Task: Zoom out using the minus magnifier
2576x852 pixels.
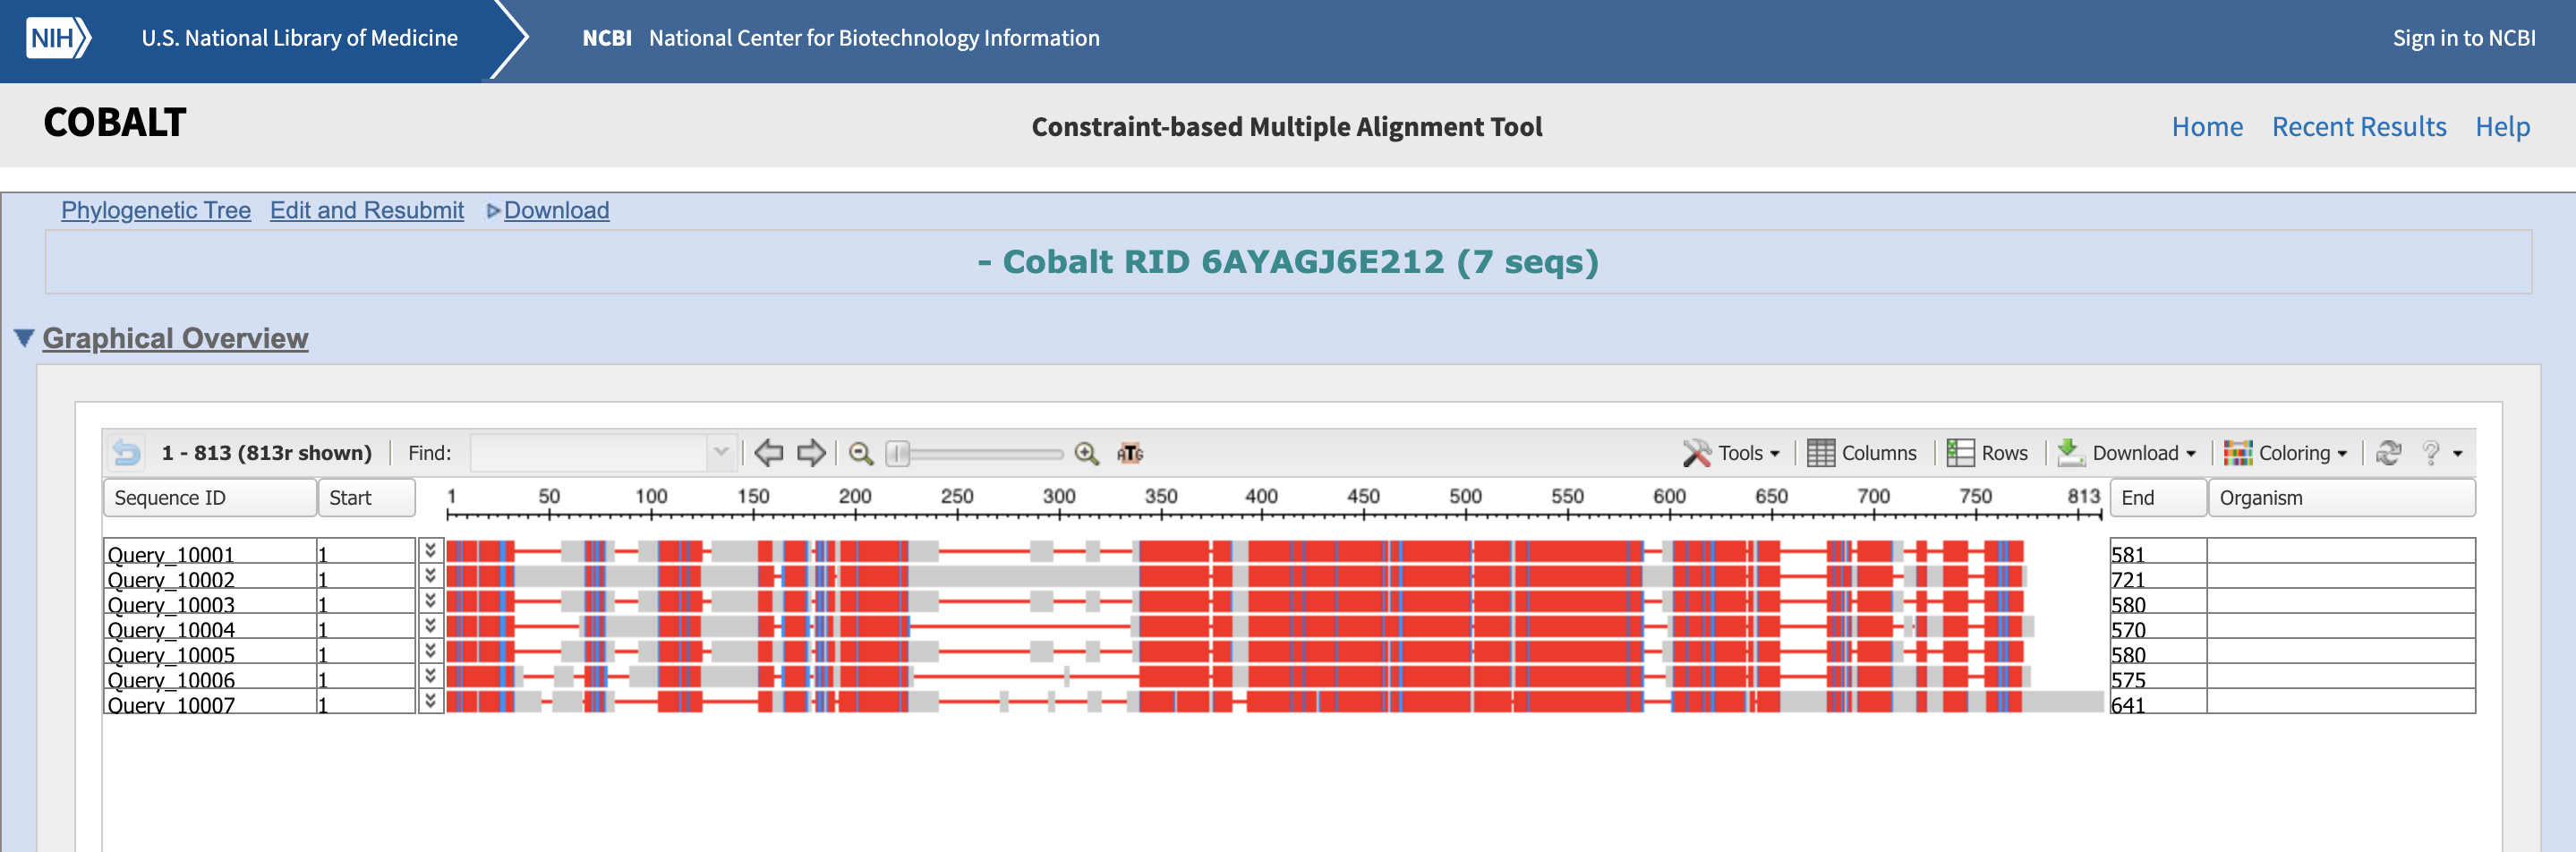Action: (x=861, y=453)
